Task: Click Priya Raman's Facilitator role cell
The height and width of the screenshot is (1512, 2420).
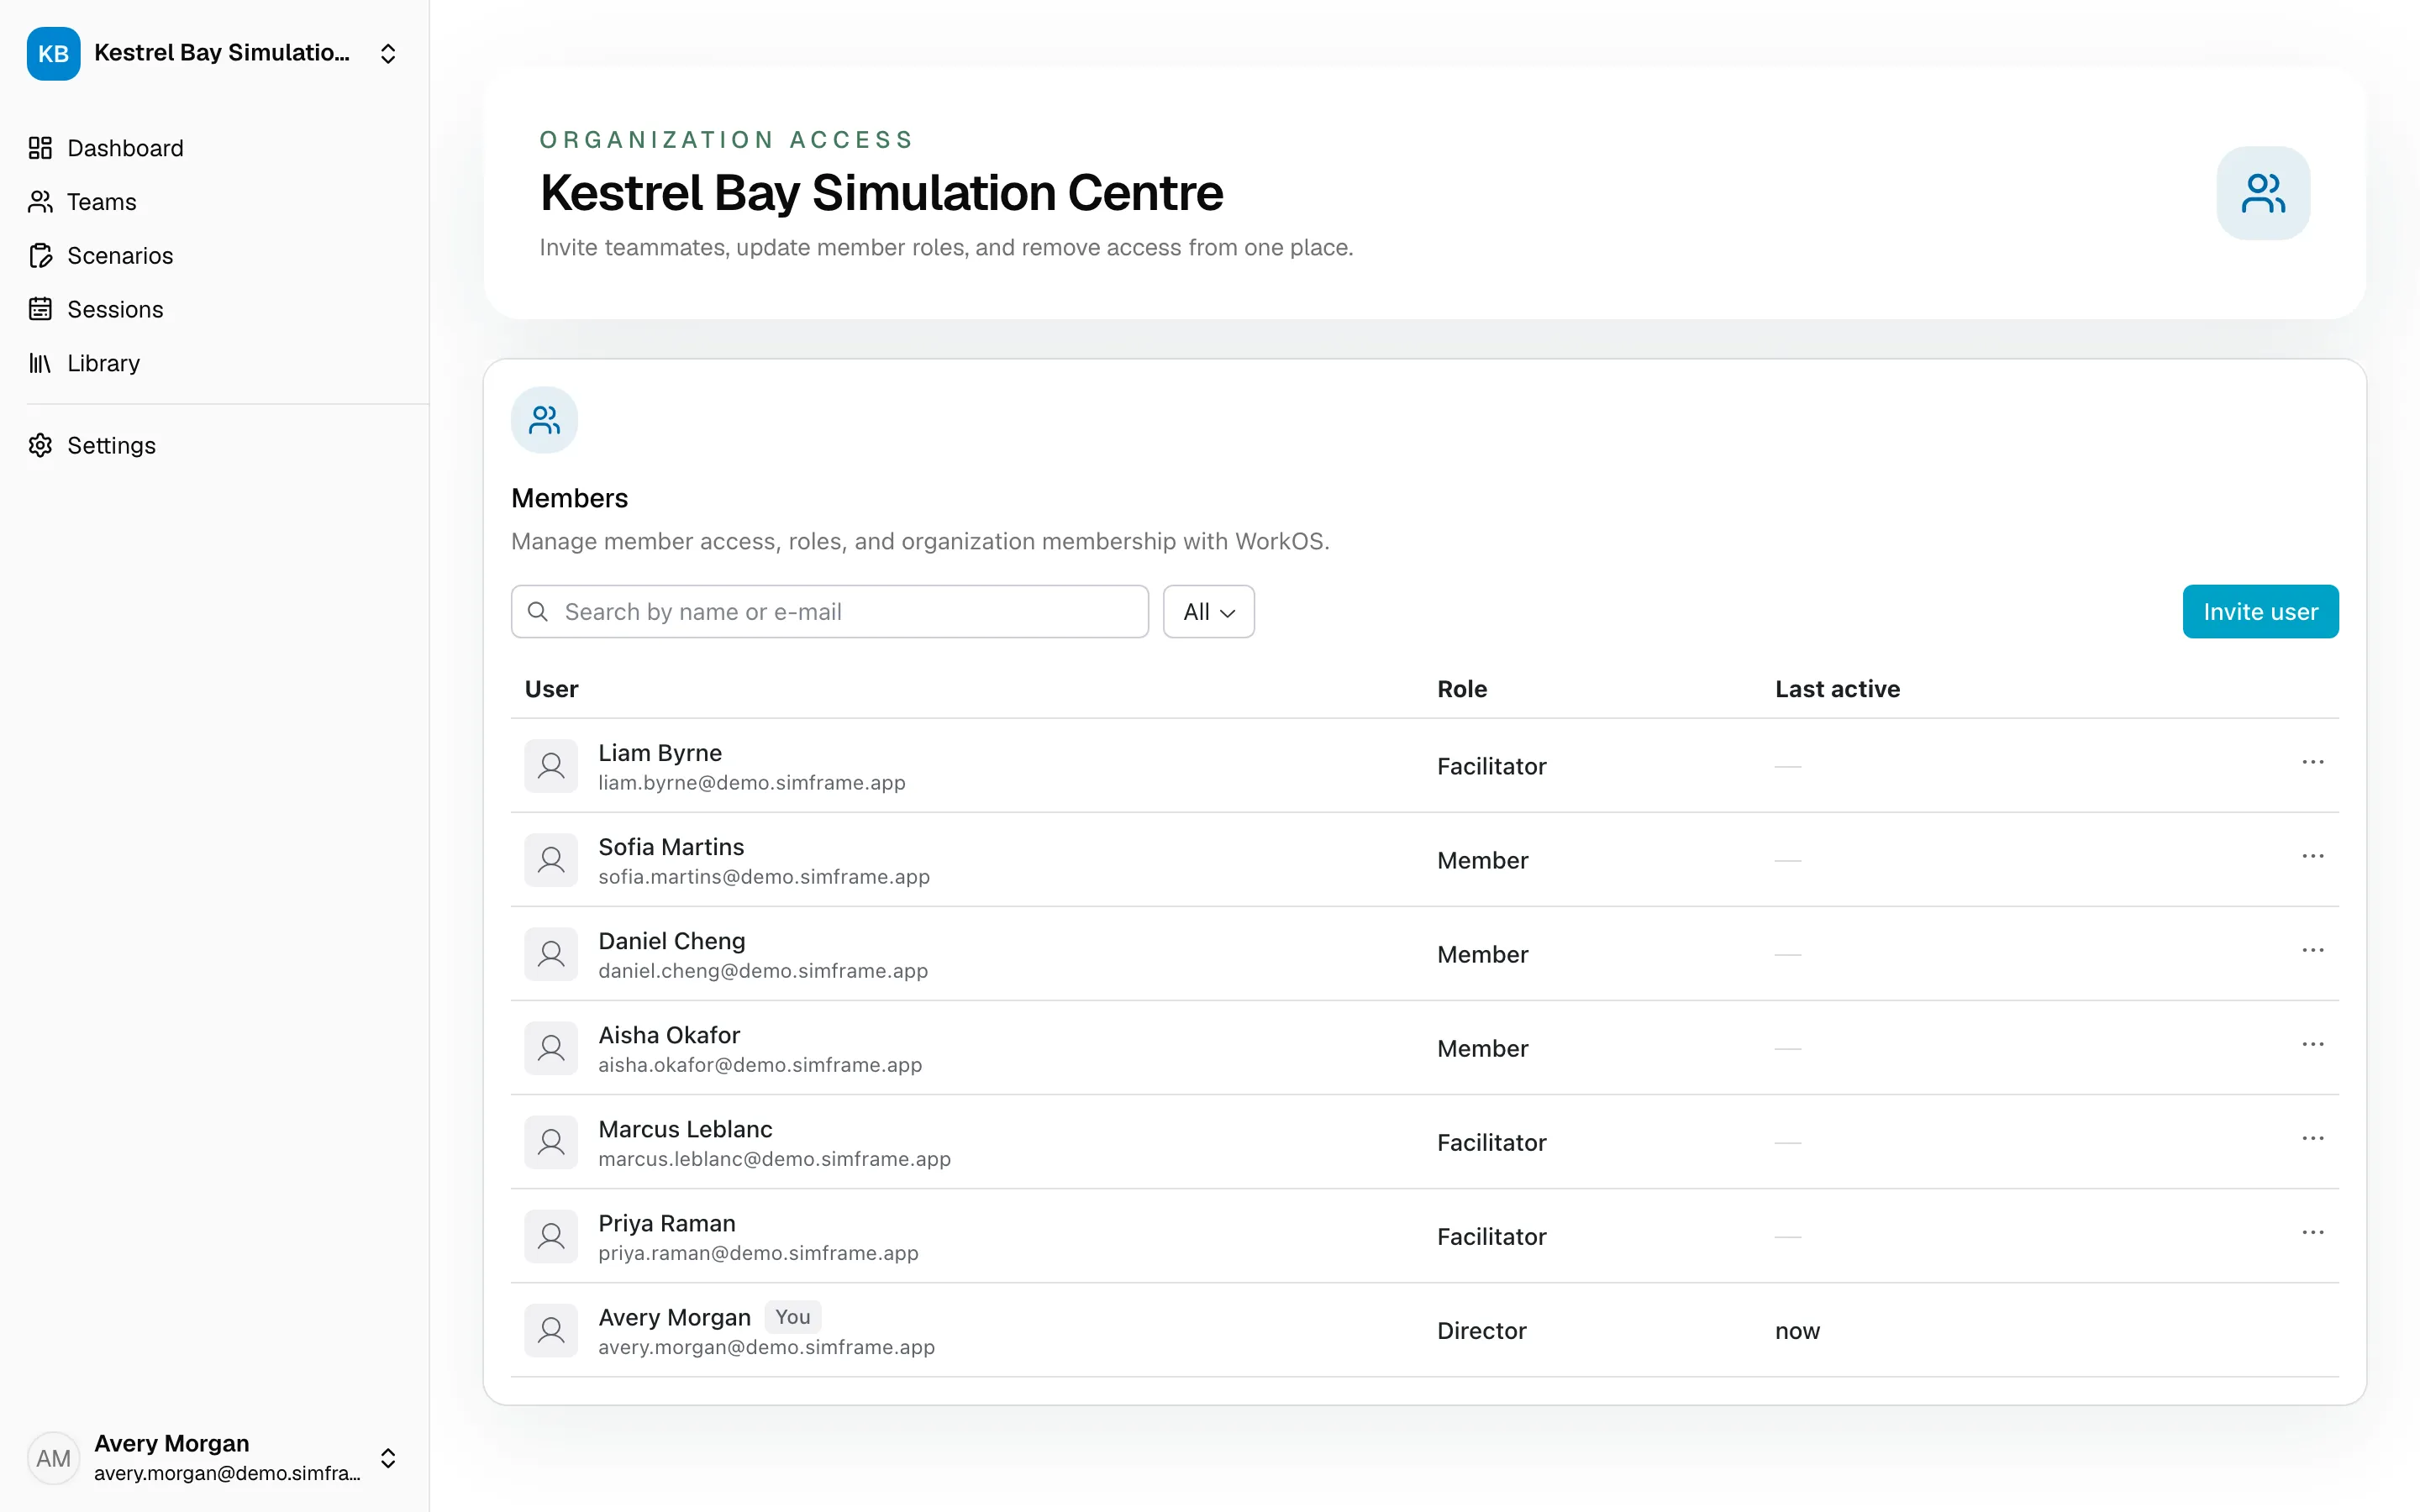Action: (1492, 1236)
